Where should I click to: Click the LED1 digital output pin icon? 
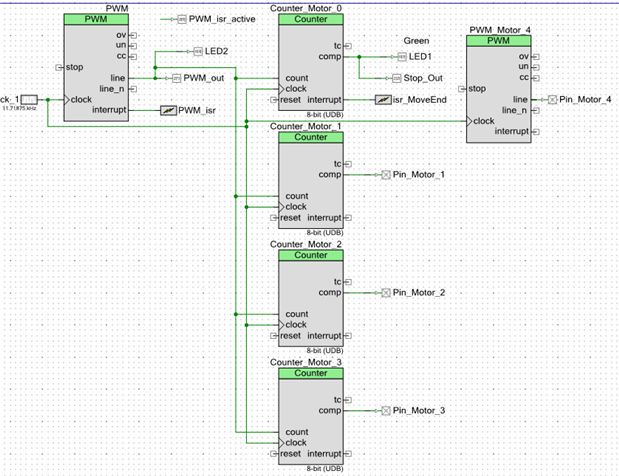[x=402, y=57]
